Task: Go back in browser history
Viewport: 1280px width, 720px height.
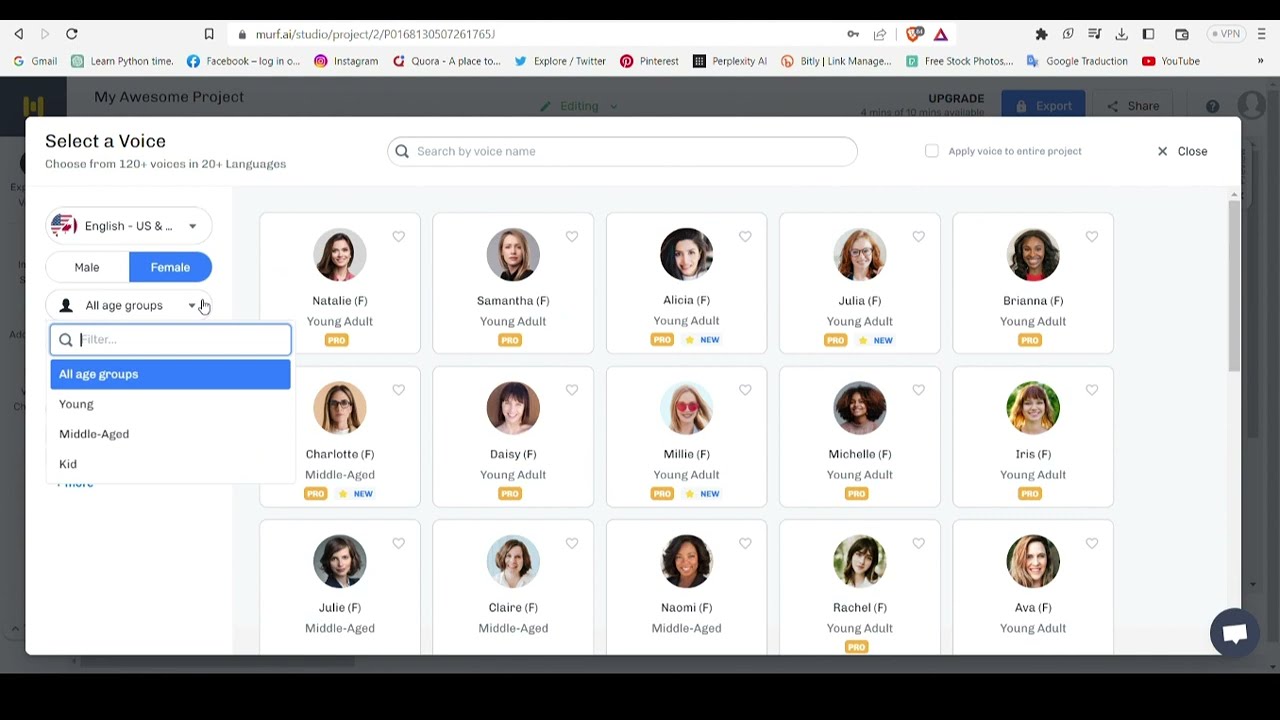Action: pyautogui.click(x=18, y=34)
